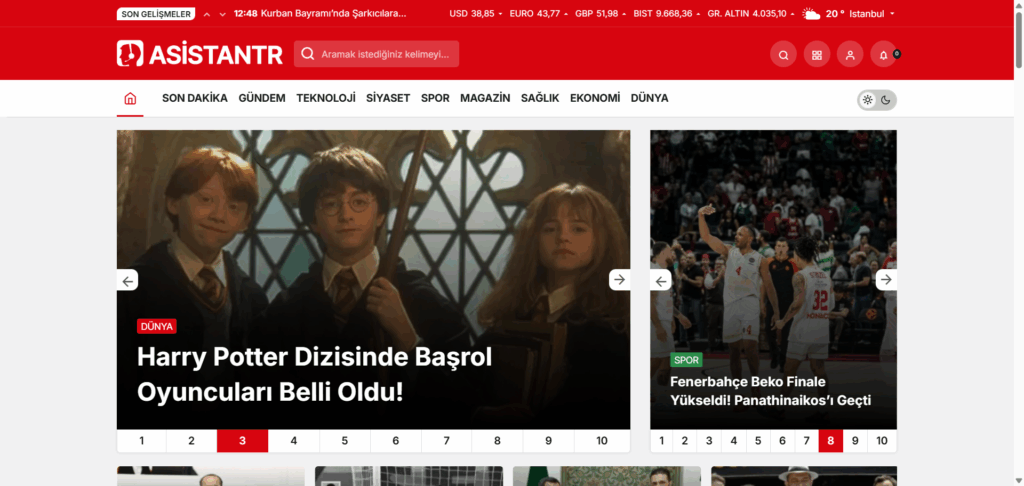Expand the Istanbul city dropdown
This screenshot has height=486, width=1024.
click(x=872, y=14)
